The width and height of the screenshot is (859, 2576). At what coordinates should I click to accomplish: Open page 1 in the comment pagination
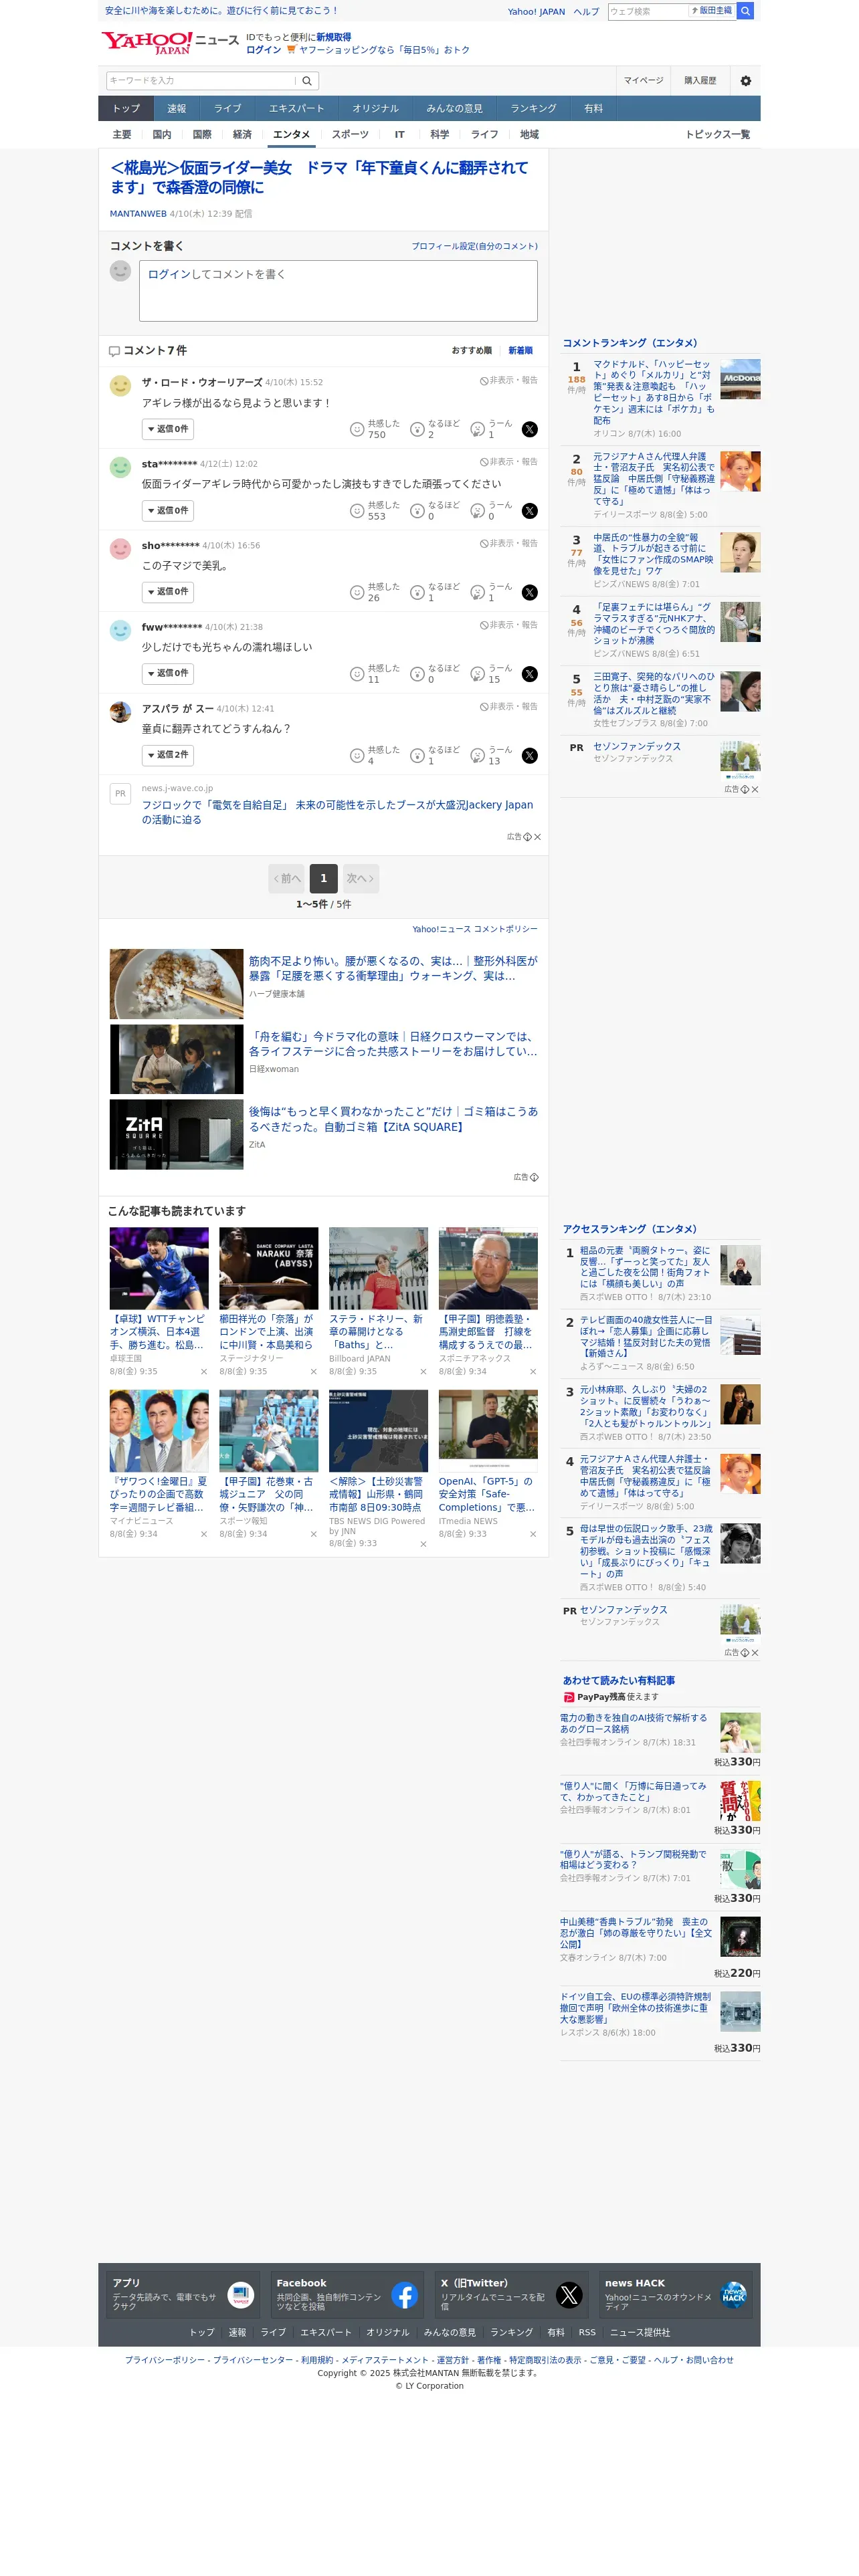click(323, 879)
